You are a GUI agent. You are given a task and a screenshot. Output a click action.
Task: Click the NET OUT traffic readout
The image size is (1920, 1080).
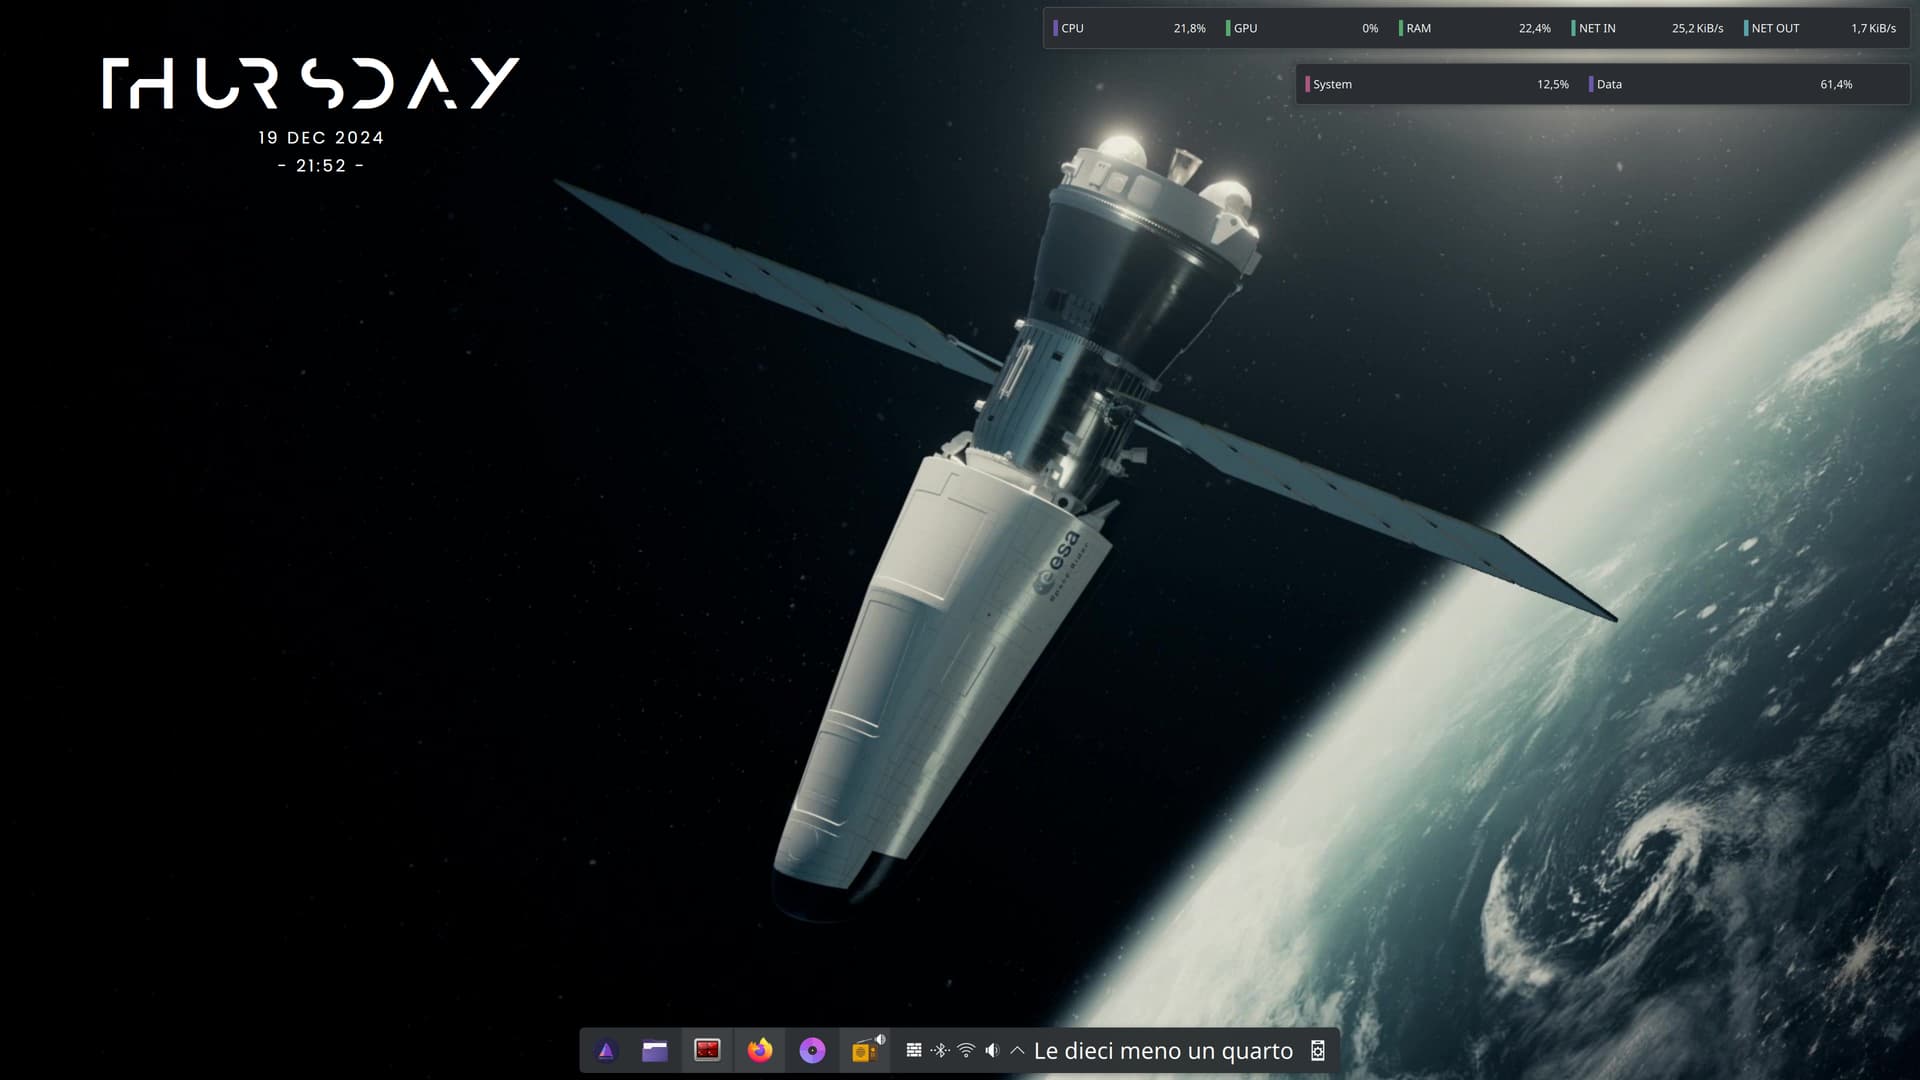(1821, 28)
